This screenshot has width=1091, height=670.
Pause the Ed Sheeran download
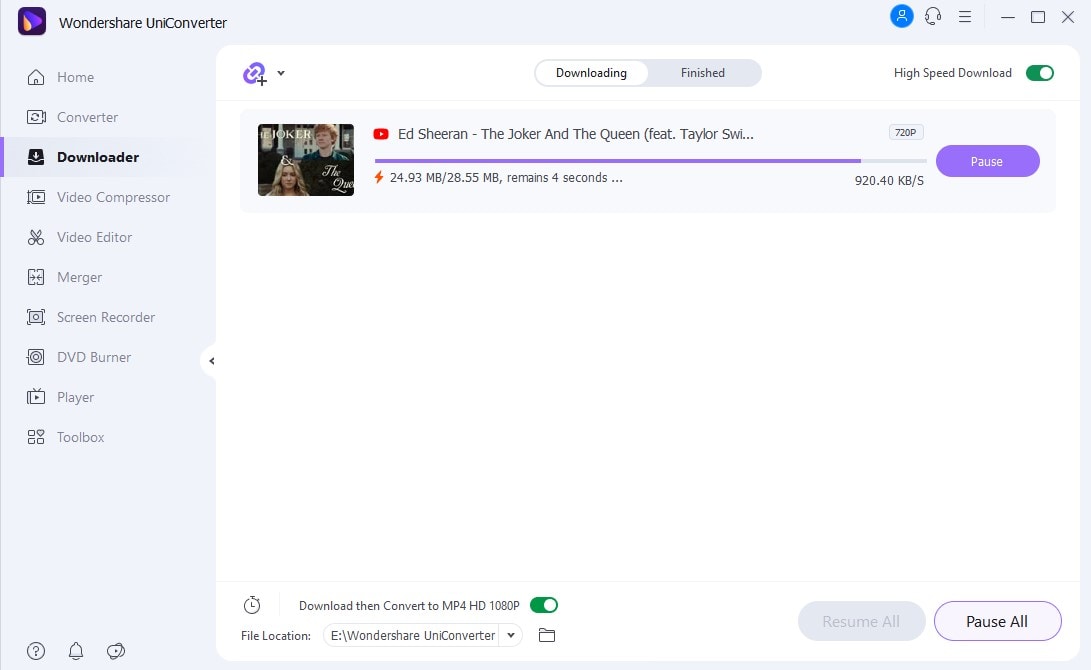[x=987, y=161]
